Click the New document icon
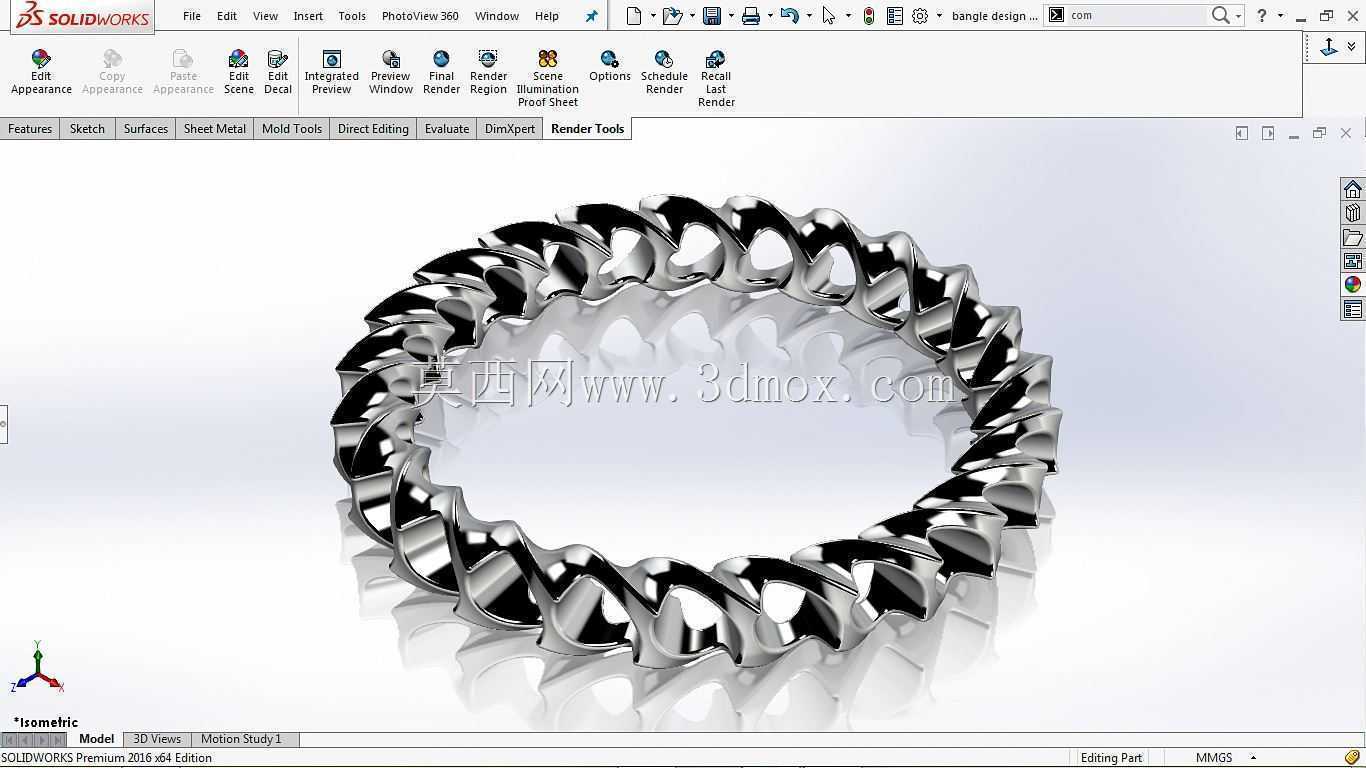 pos(634,15)
